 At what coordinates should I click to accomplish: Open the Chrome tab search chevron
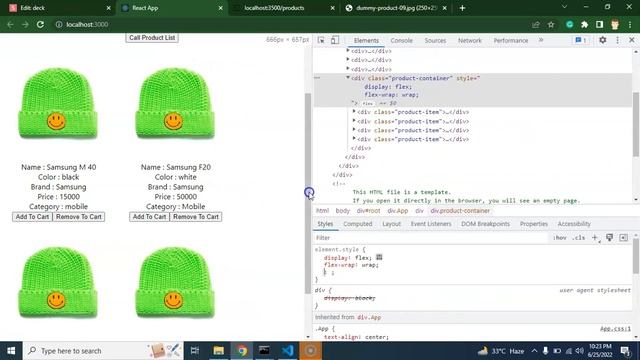point(564,7)
